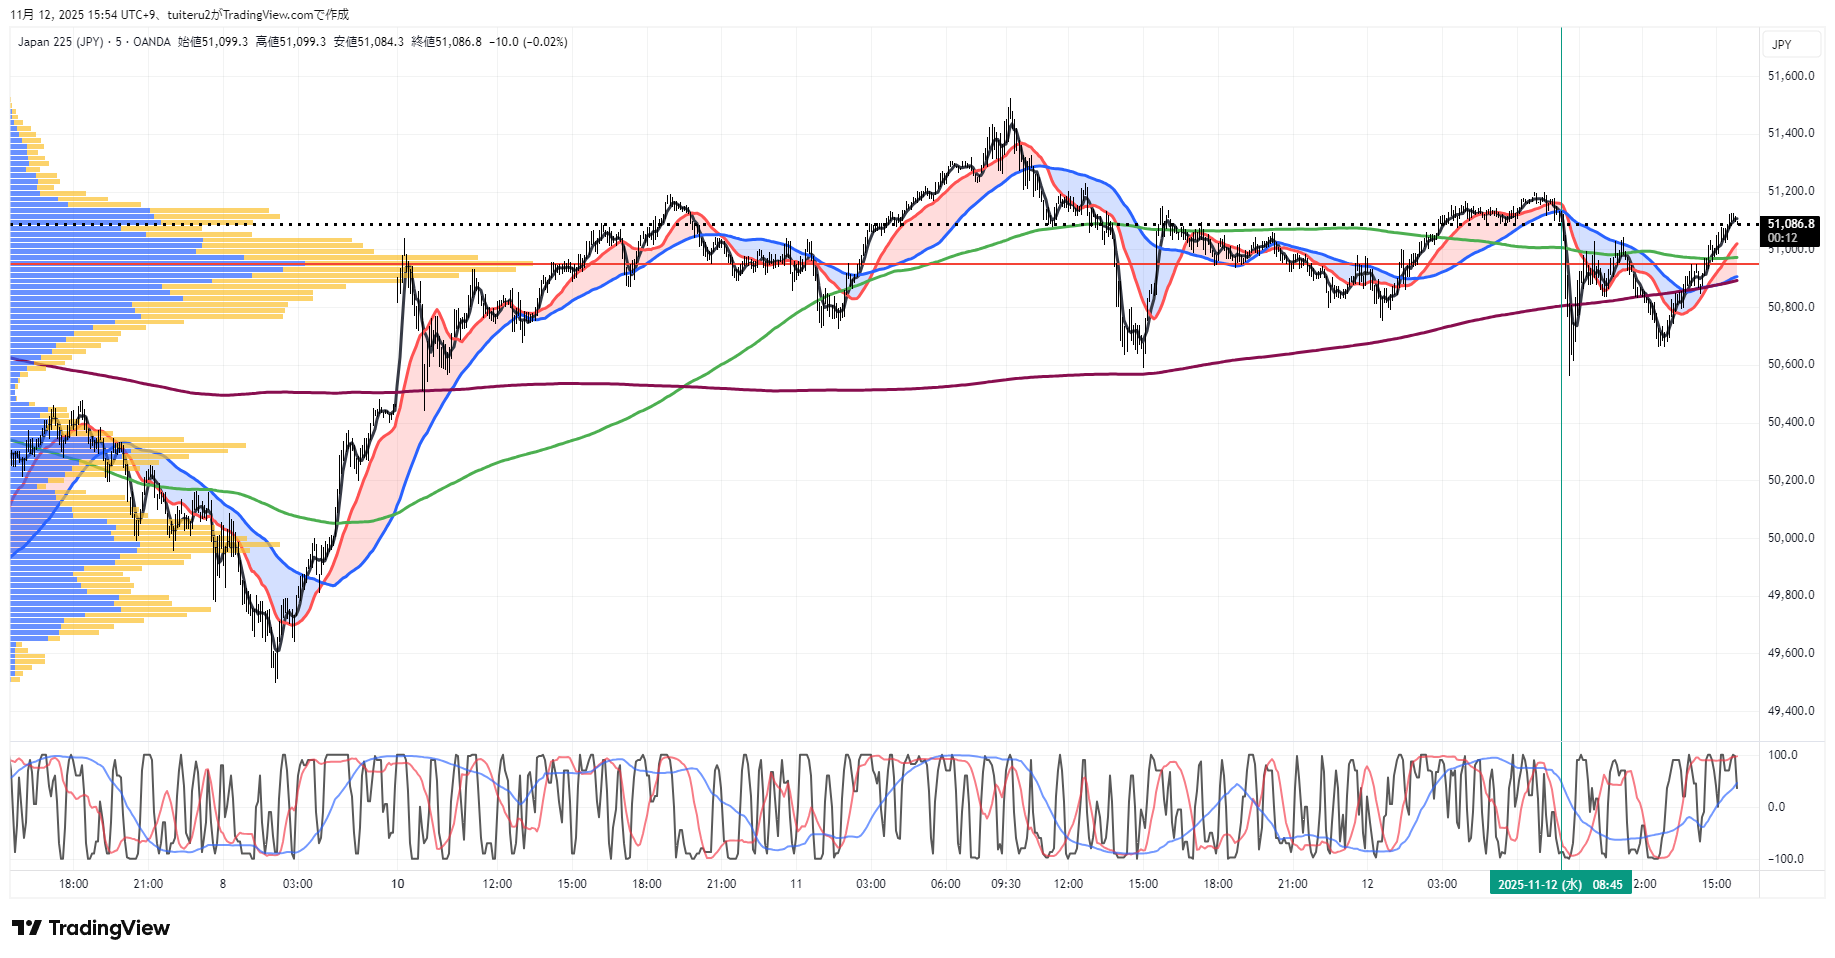Select the day 11 marker on time axis
The height and width of the screenshot is (958, 1835).
796,884
